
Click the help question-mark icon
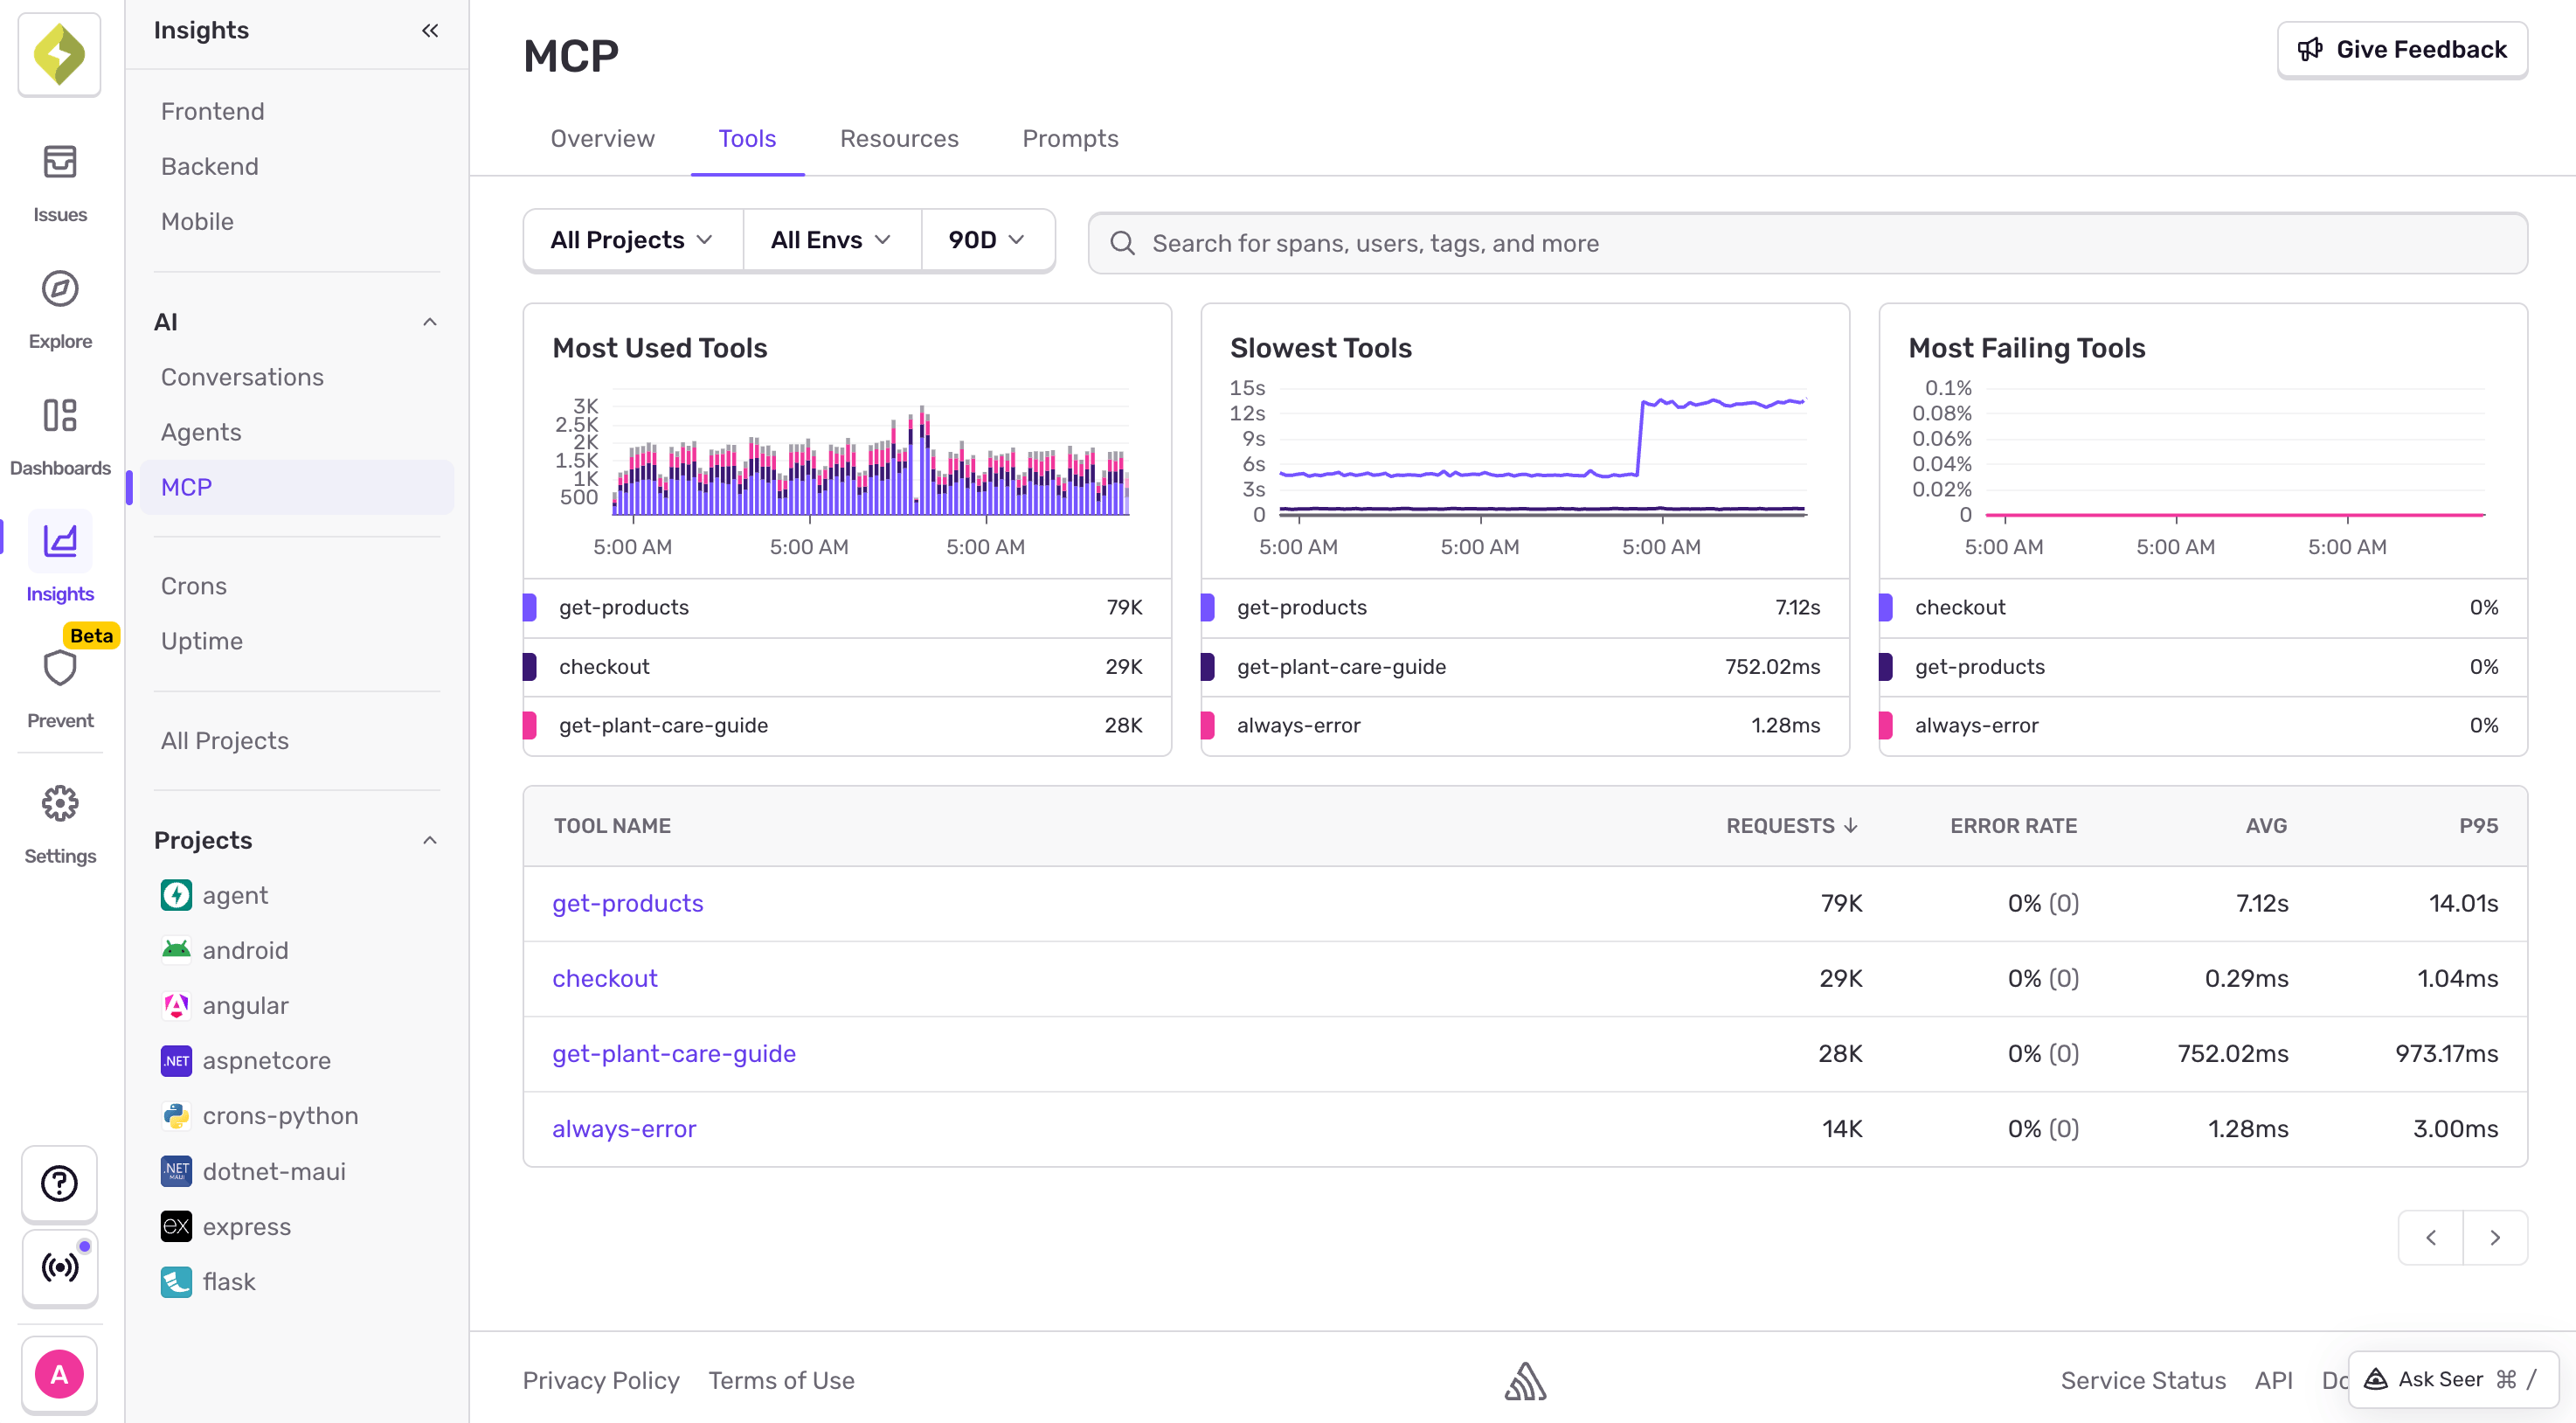click(59, 1184)
